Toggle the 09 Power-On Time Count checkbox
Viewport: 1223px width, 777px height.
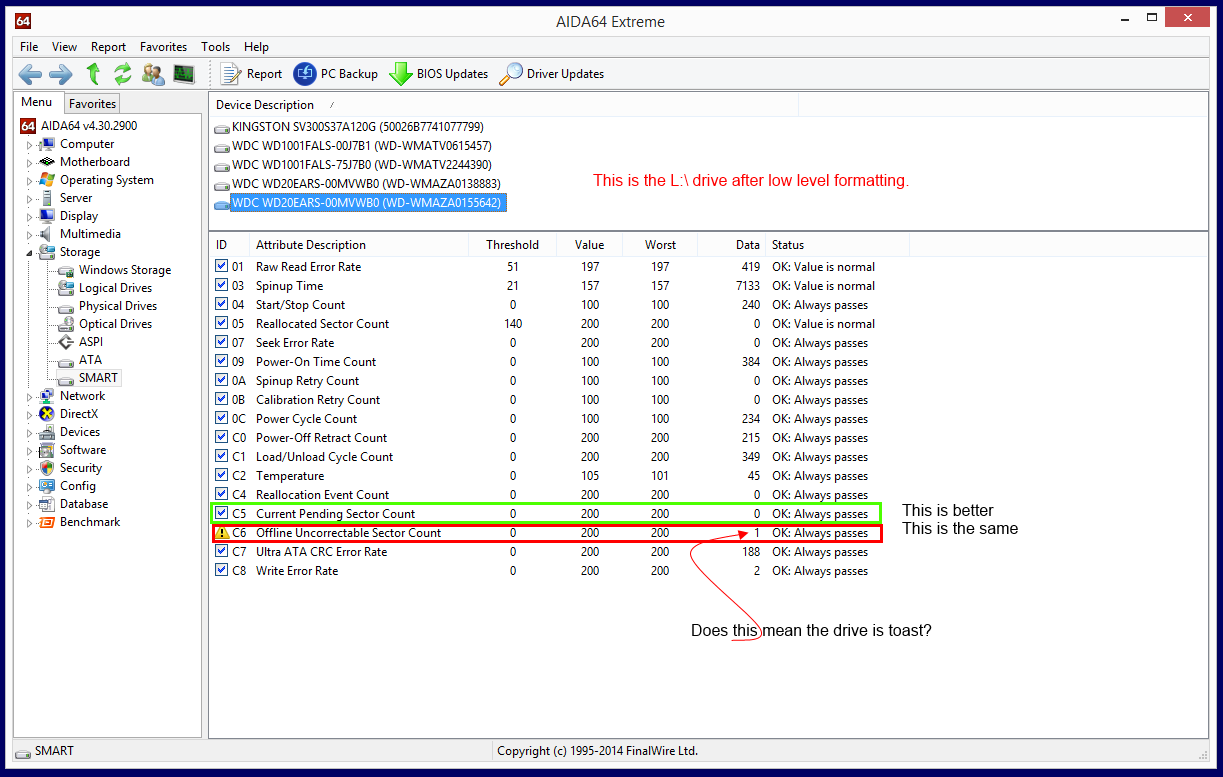222,362
